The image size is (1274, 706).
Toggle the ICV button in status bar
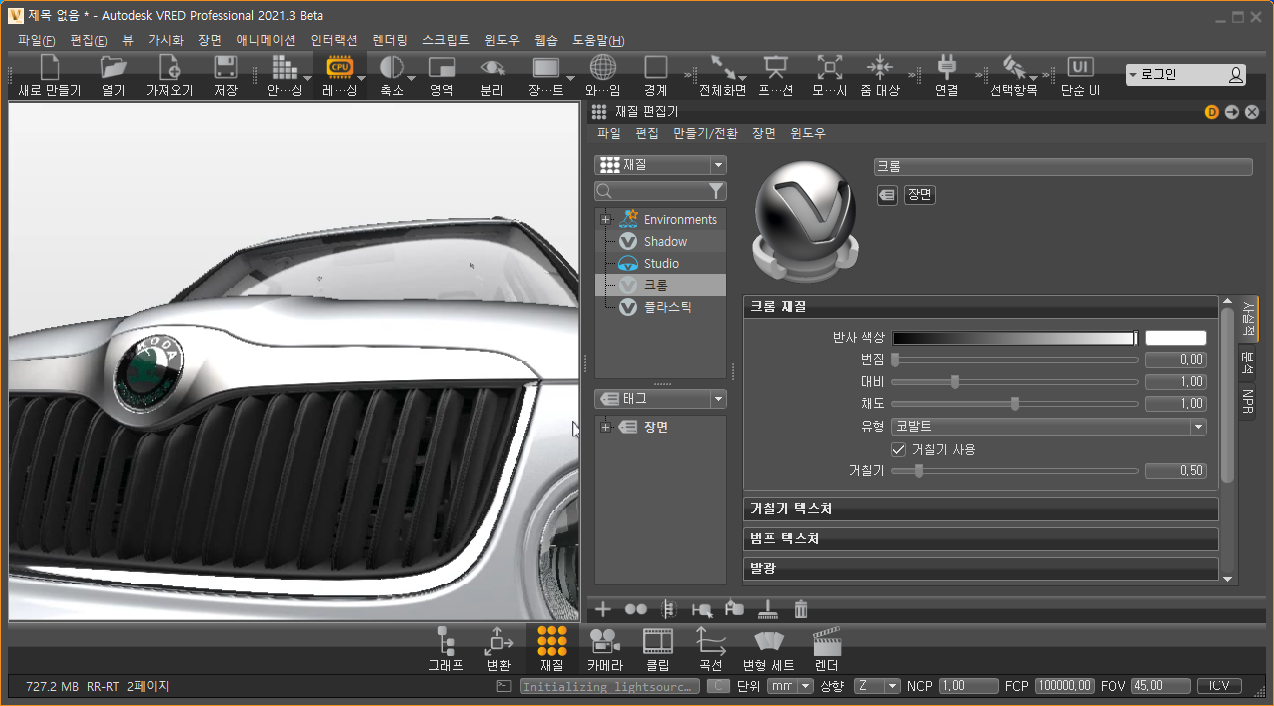1219,686
